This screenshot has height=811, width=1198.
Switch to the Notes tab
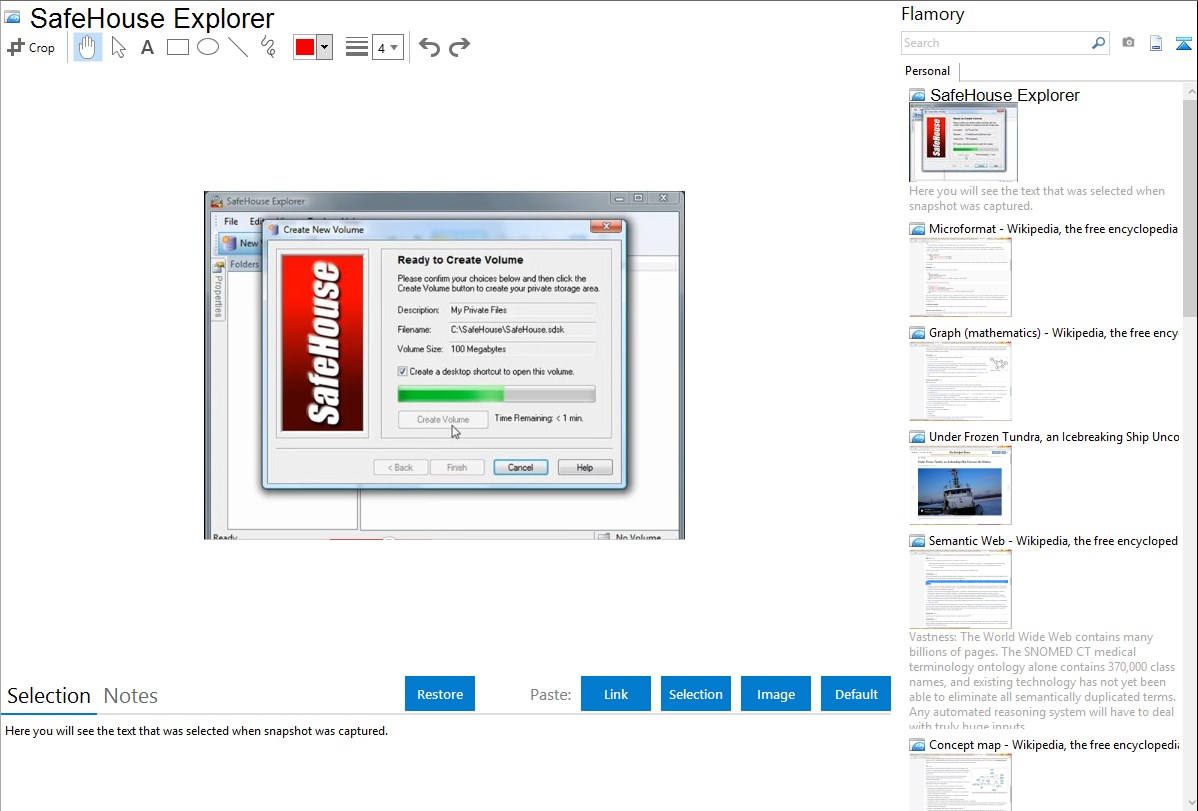point(131,696)
